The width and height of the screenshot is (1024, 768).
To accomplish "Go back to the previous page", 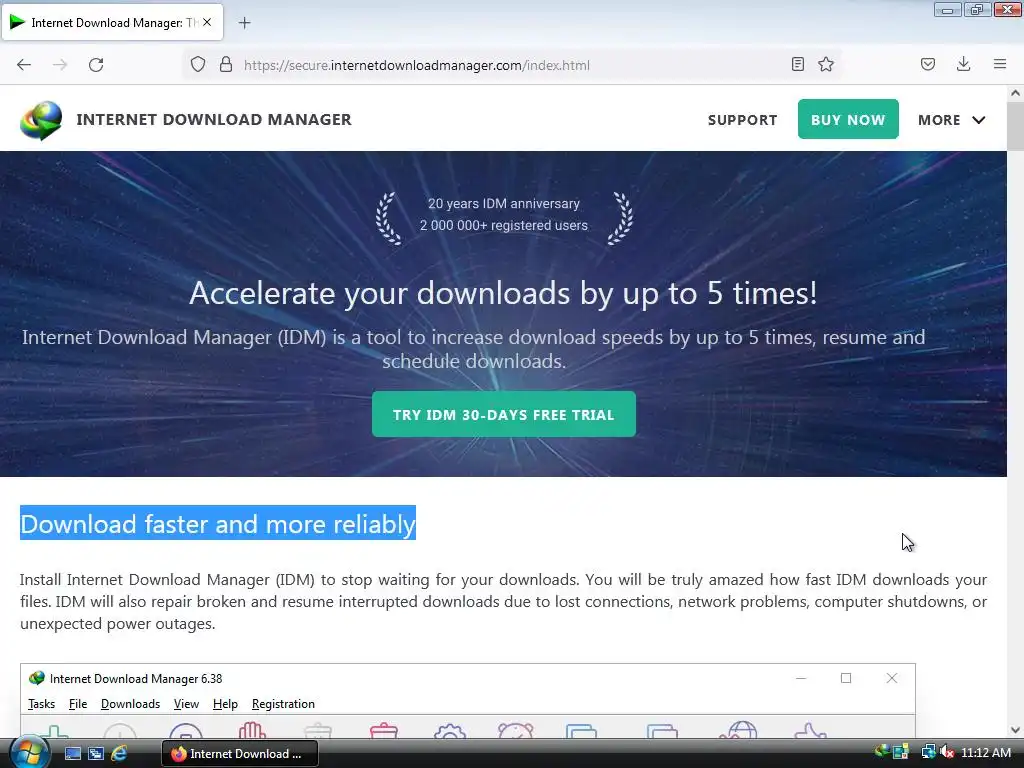I will [x=24, y=65].
